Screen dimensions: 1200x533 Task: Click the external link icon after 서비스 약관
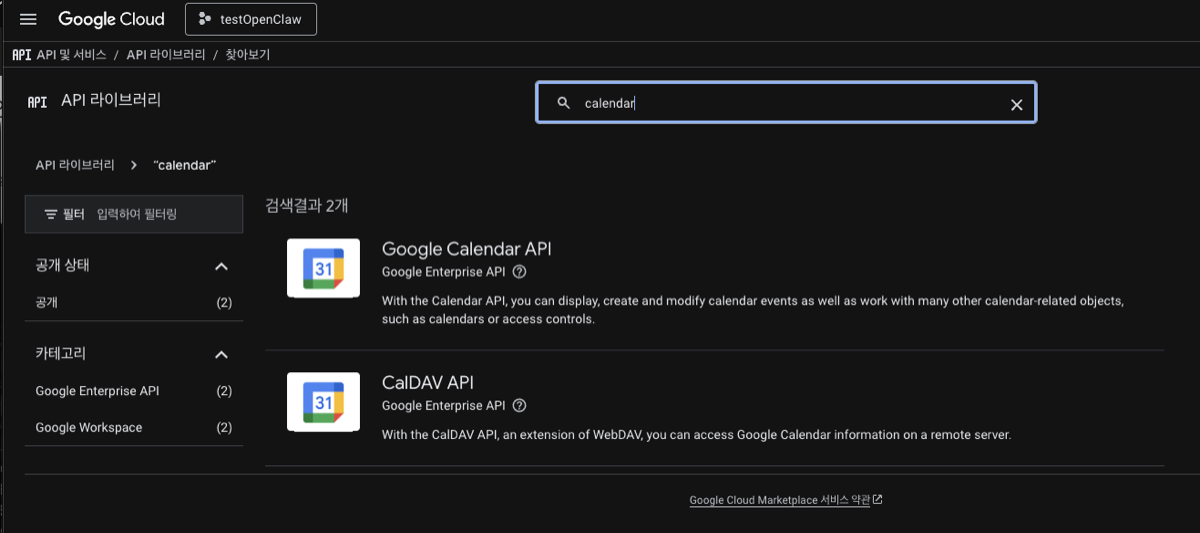click(x=878, y=500)
